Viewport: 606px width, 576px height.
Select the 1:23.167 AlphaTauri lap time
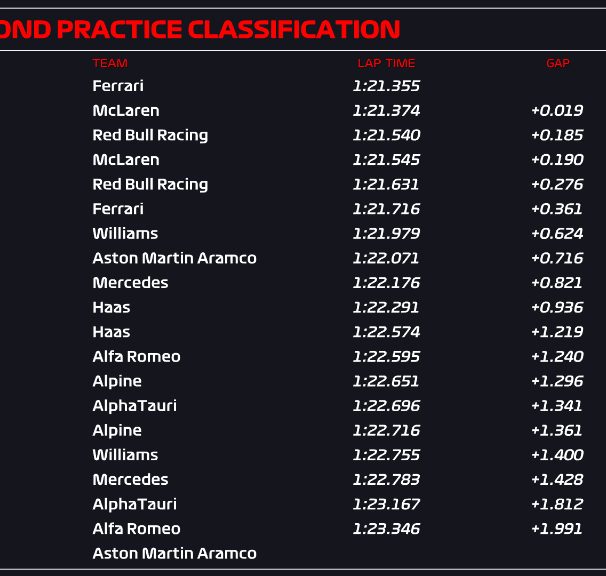(386, 504)
